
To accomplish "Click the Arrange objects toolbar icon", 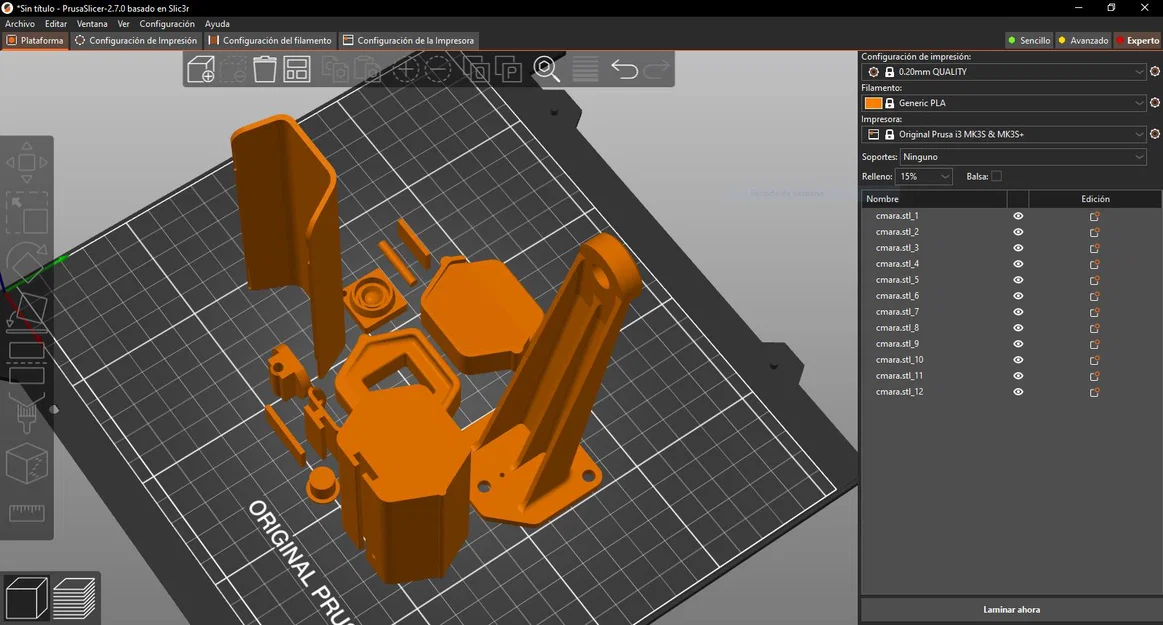I will [297, 69].
